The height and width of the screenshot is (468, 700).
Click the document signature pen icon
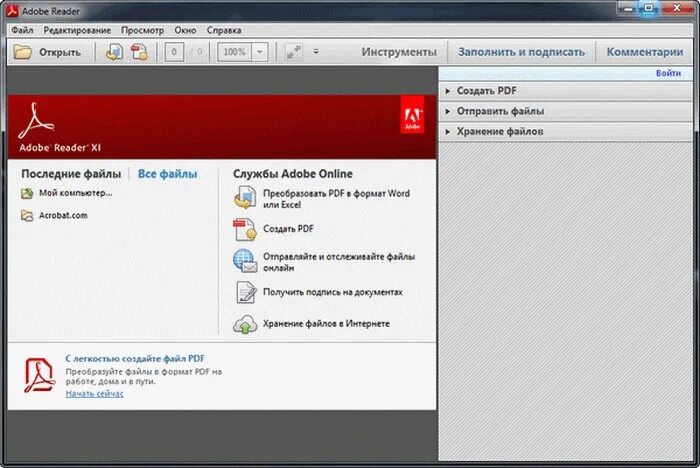(246, 292)
